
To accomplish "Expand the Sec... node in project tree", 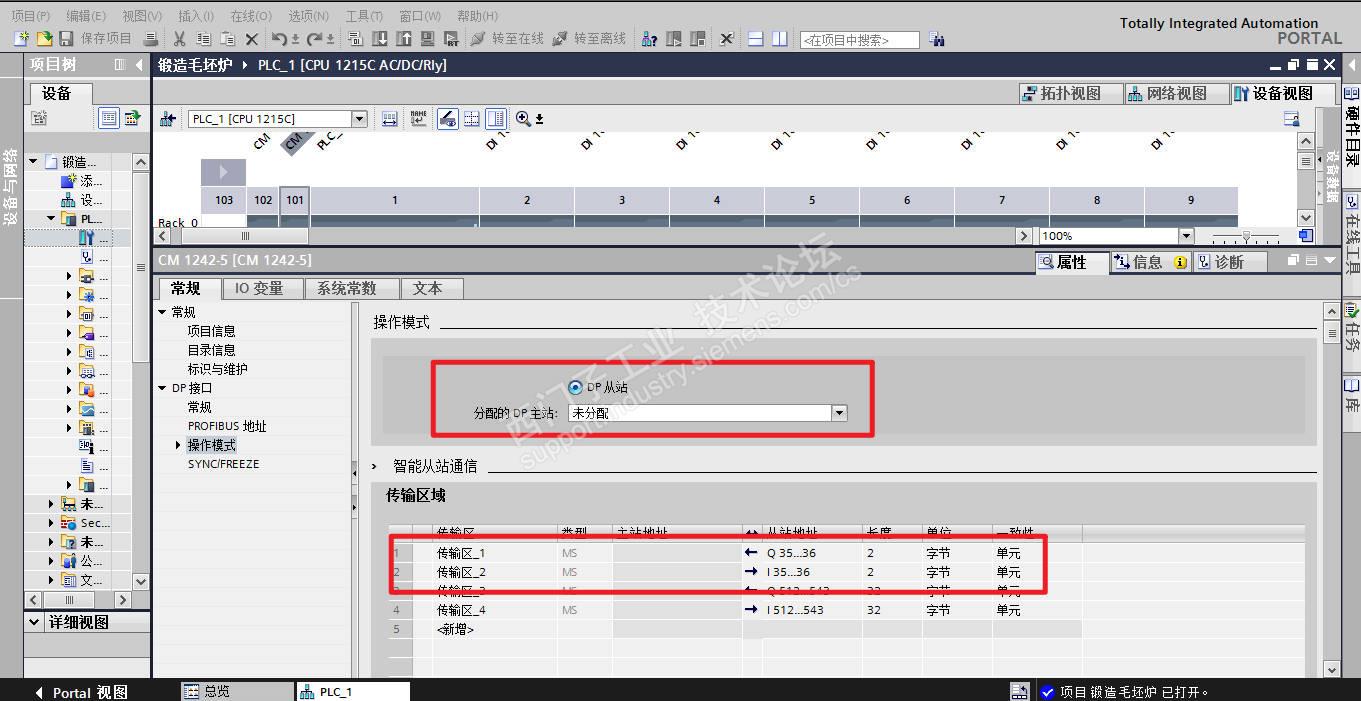I will point(52,523).
